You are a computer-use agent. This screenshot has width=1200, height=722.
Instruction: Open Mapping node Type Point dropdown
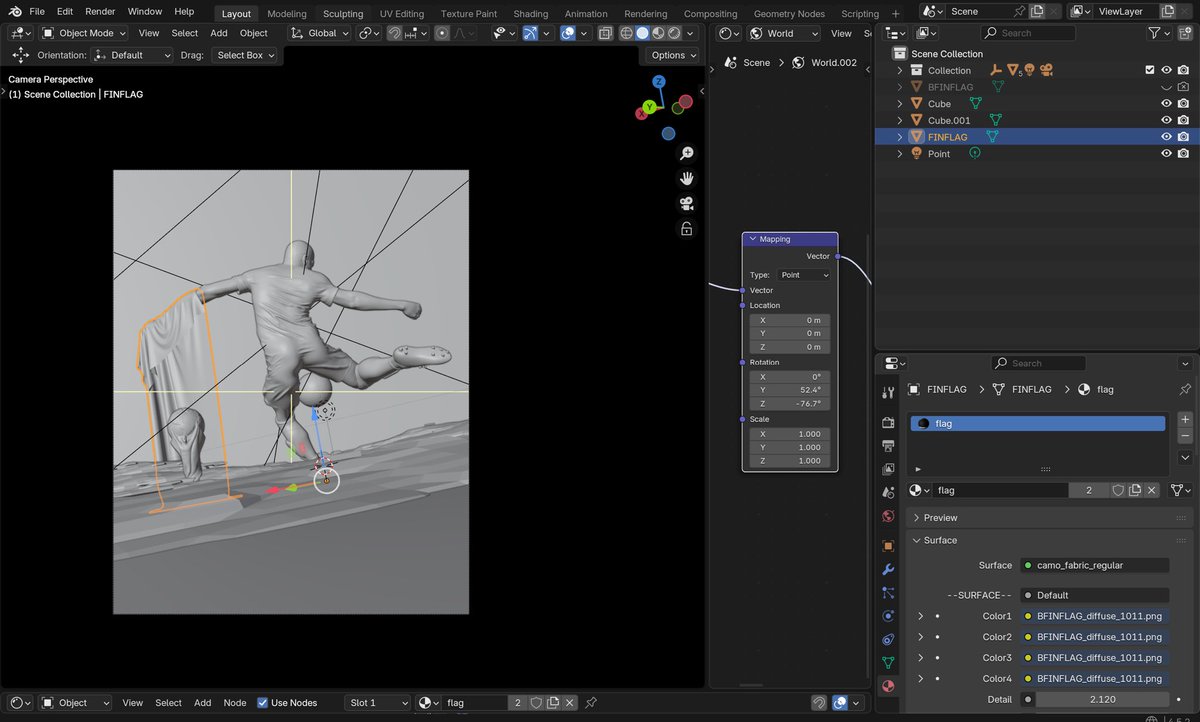coord(804,274)
